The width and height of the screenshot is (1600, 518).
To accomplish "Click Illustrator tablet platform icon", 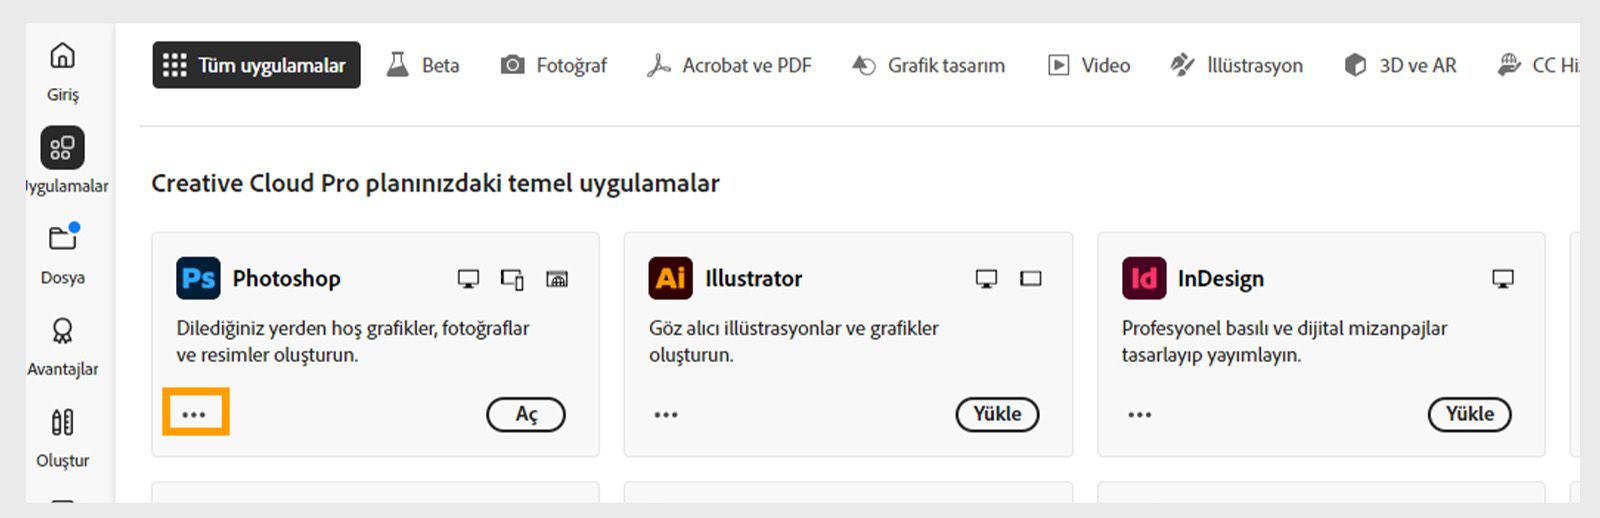I will coord(1031,279).
